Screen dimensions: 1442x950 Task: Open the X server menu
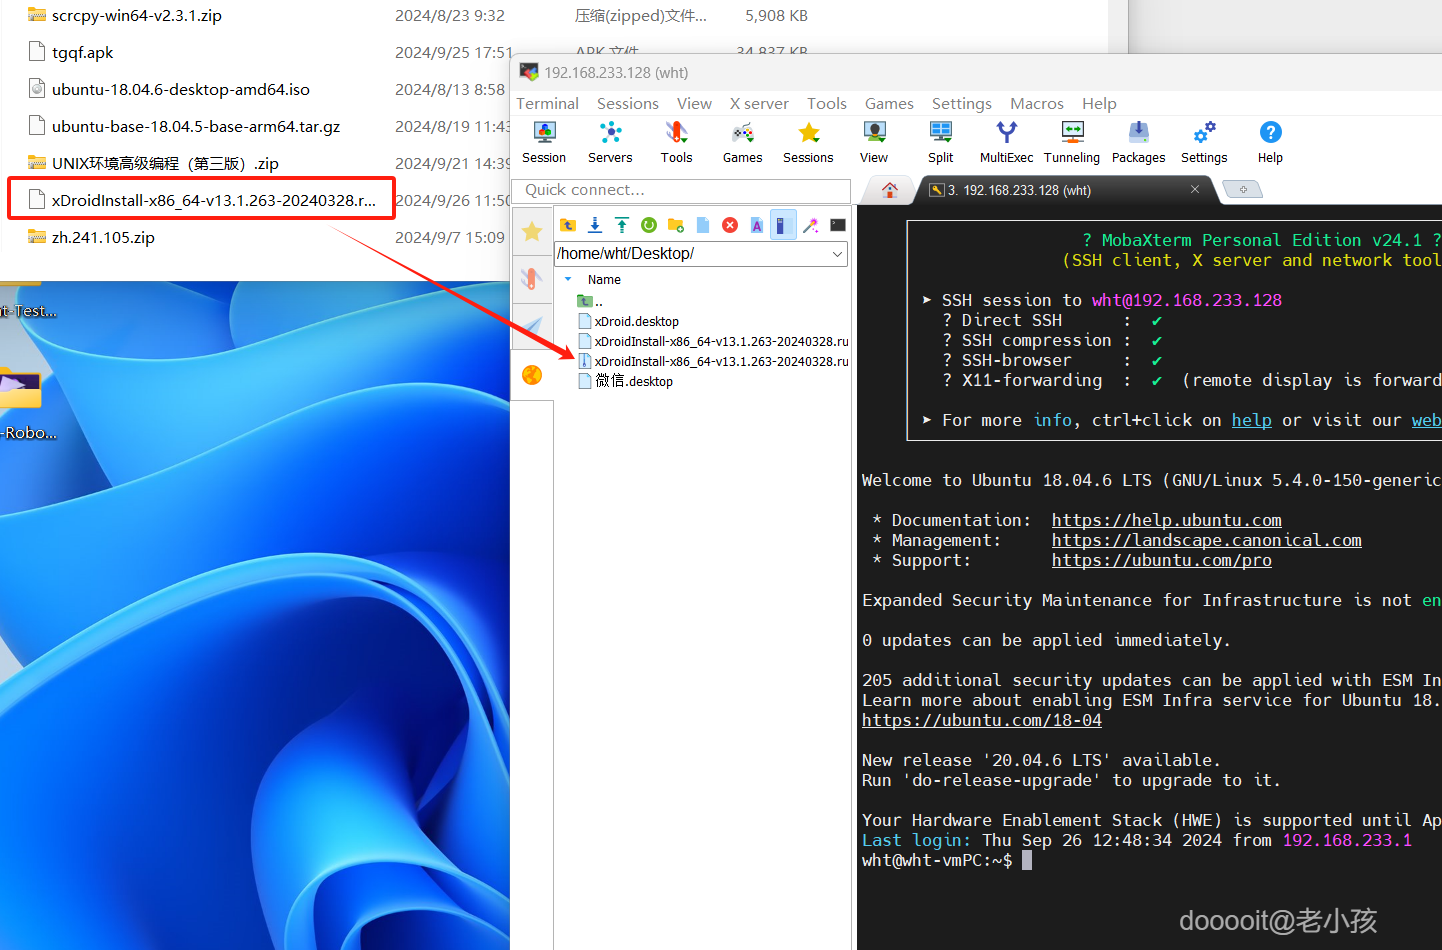758,104
